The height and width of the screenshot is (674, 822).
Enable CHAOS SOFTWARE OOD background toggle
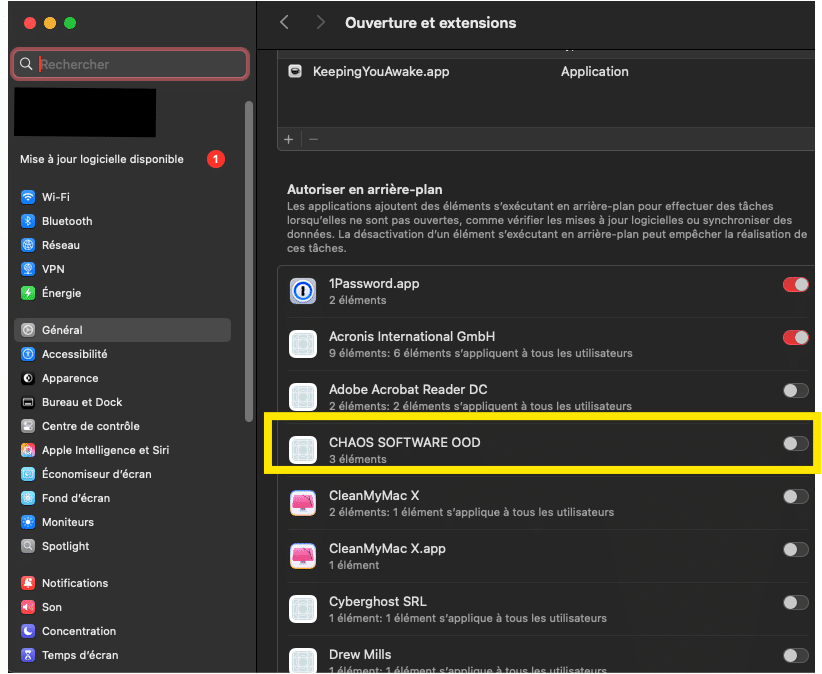[795, 443]
